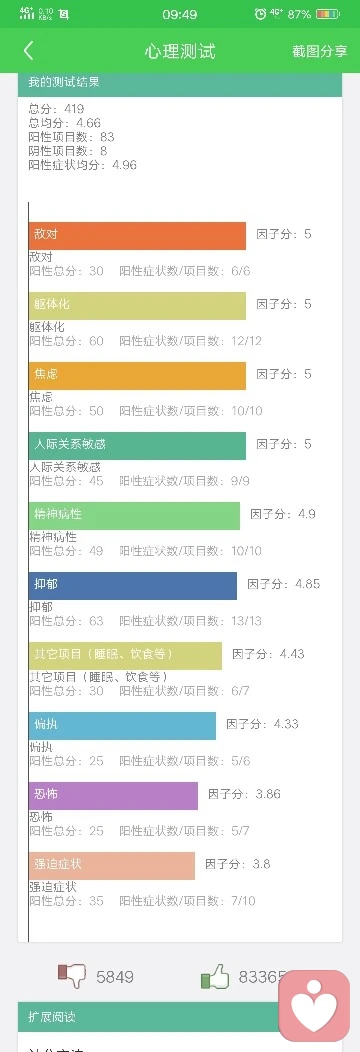
Task: Tap the thumbs-down dislike icon
Action: coord(72,976)
